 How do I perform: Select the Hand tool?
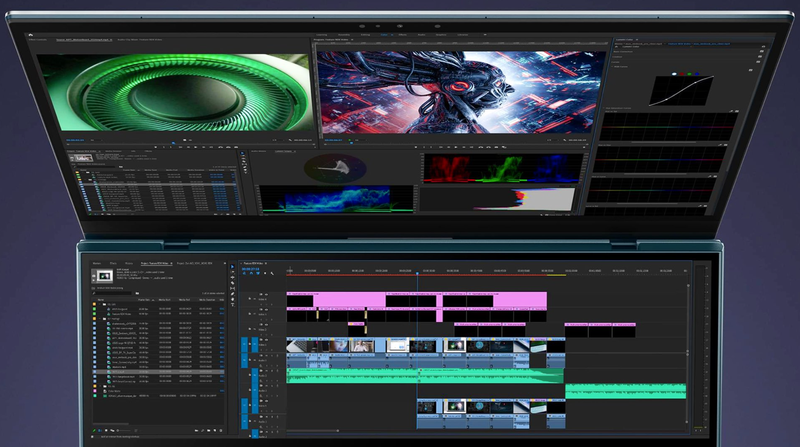(232, 300)
